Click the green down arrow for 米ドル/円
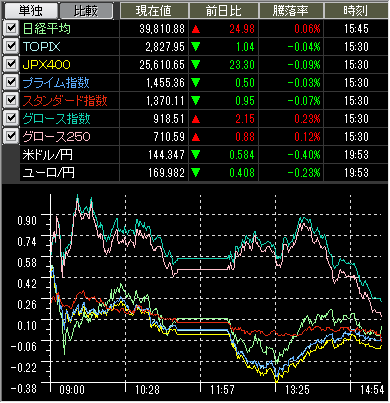The height and width of the screenshot is (403, 390). pyautogui.click(x=196, y=155)
